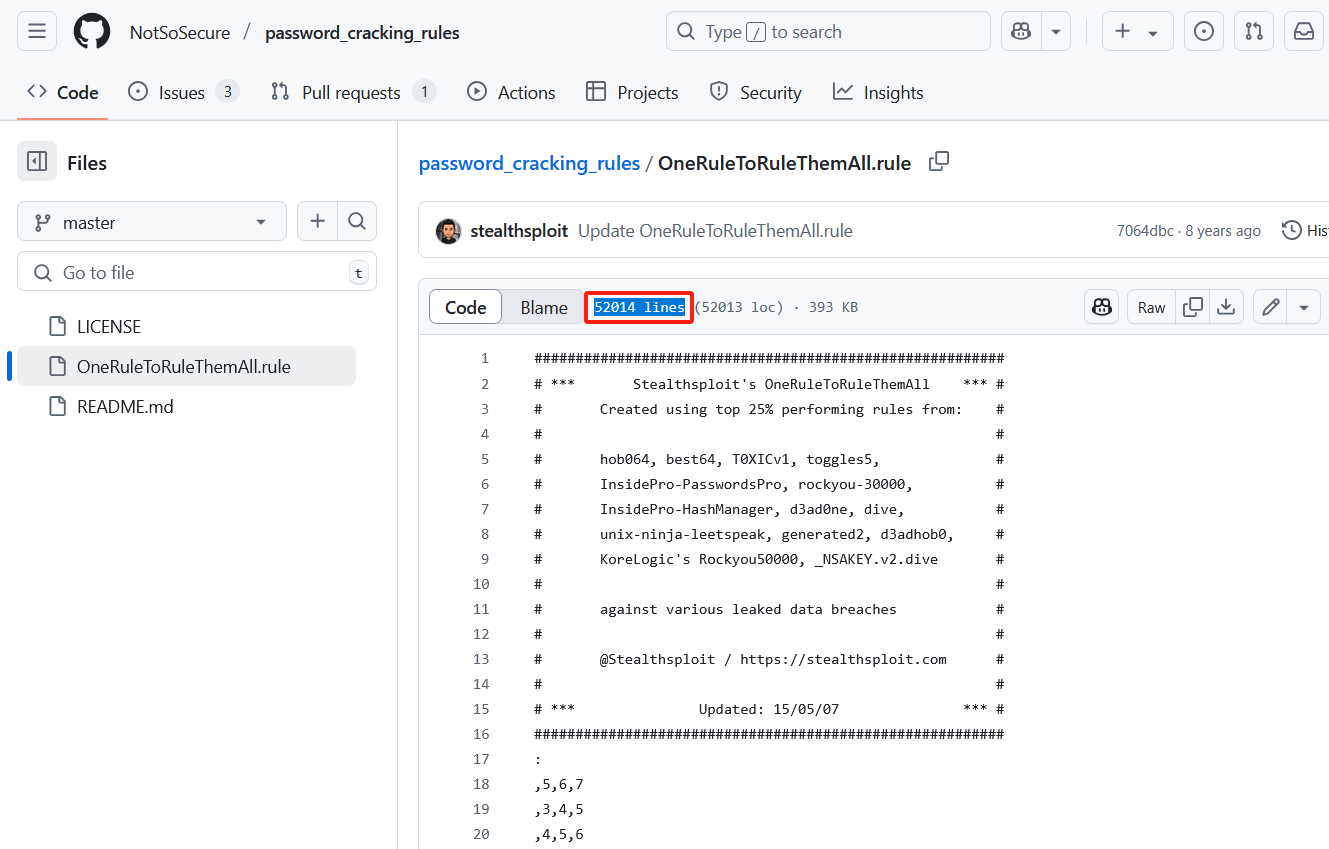Open the Issues tab
The height and width of the screenshot is (849, 1329).
pos(182,92)
